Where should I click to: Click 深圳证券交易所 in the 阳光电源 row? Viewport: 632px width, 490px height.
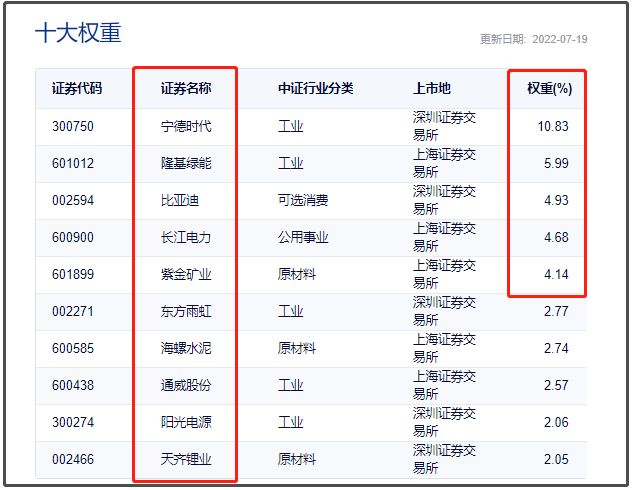444,422
